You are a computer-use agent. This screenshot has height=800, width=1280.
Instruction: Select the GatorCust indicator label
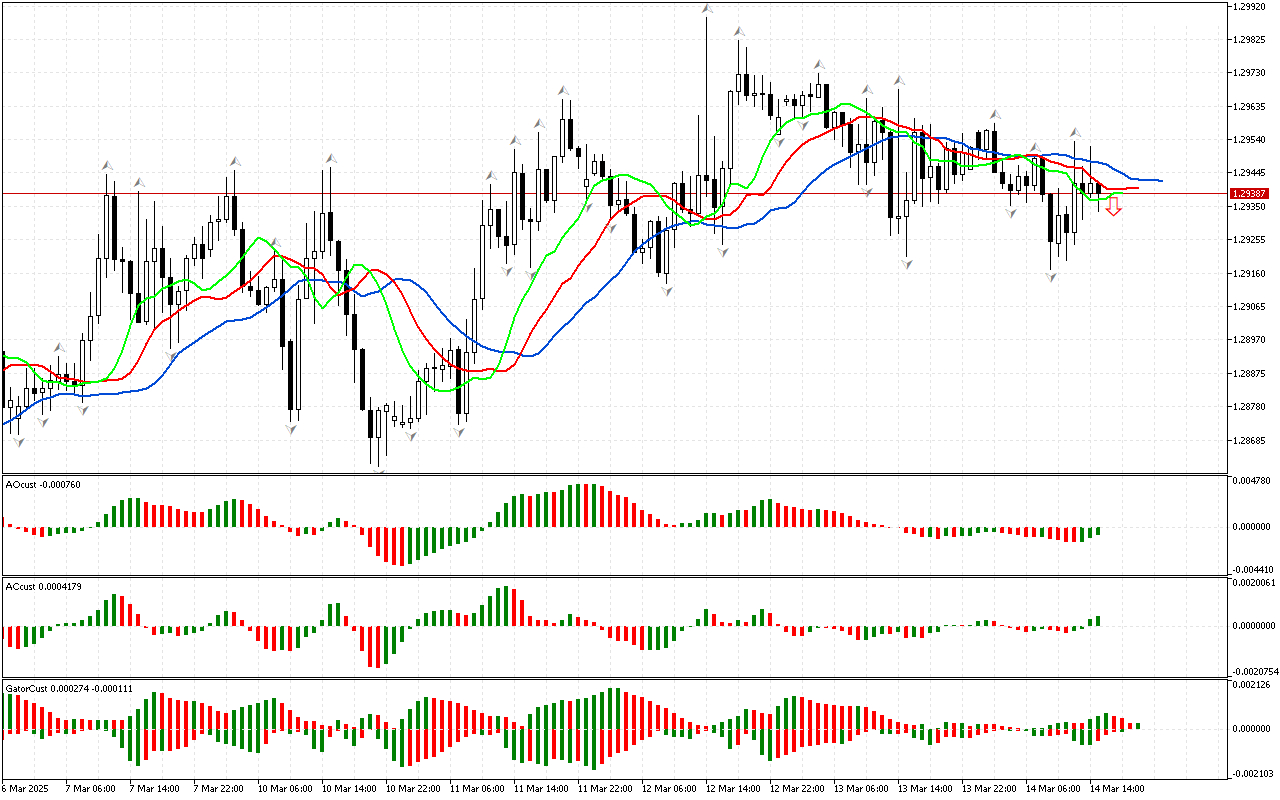pos(69,689)
